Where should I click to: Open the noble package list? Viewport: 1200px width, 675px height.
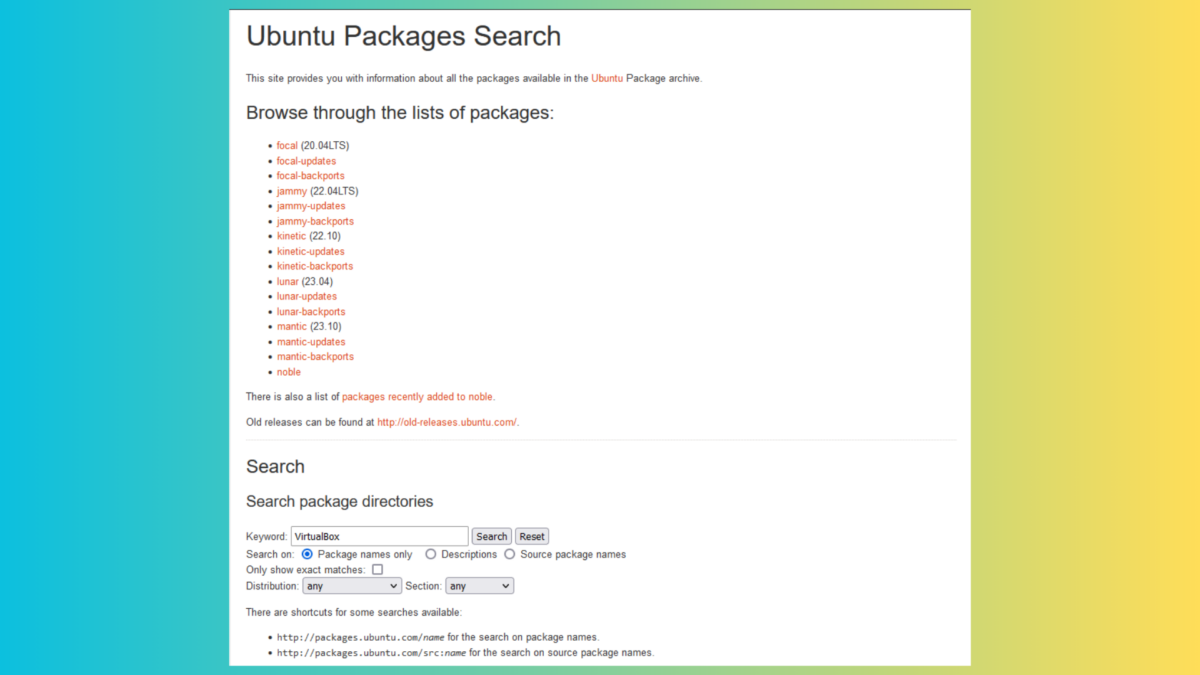click(288, 371)
